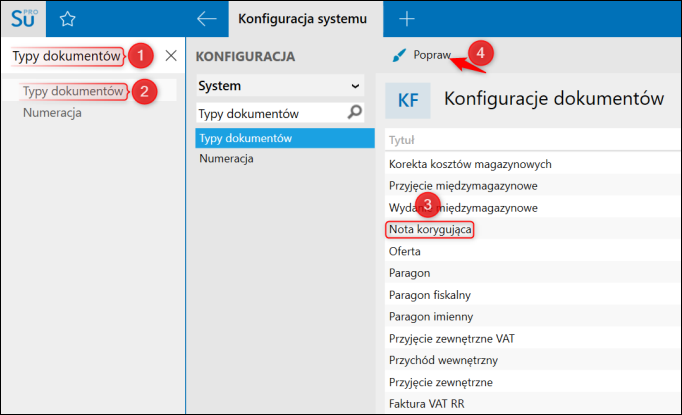Viewport: 682px width, 415px height.
Task: Sort by the Tytuł column header
Action: point(402,140)
